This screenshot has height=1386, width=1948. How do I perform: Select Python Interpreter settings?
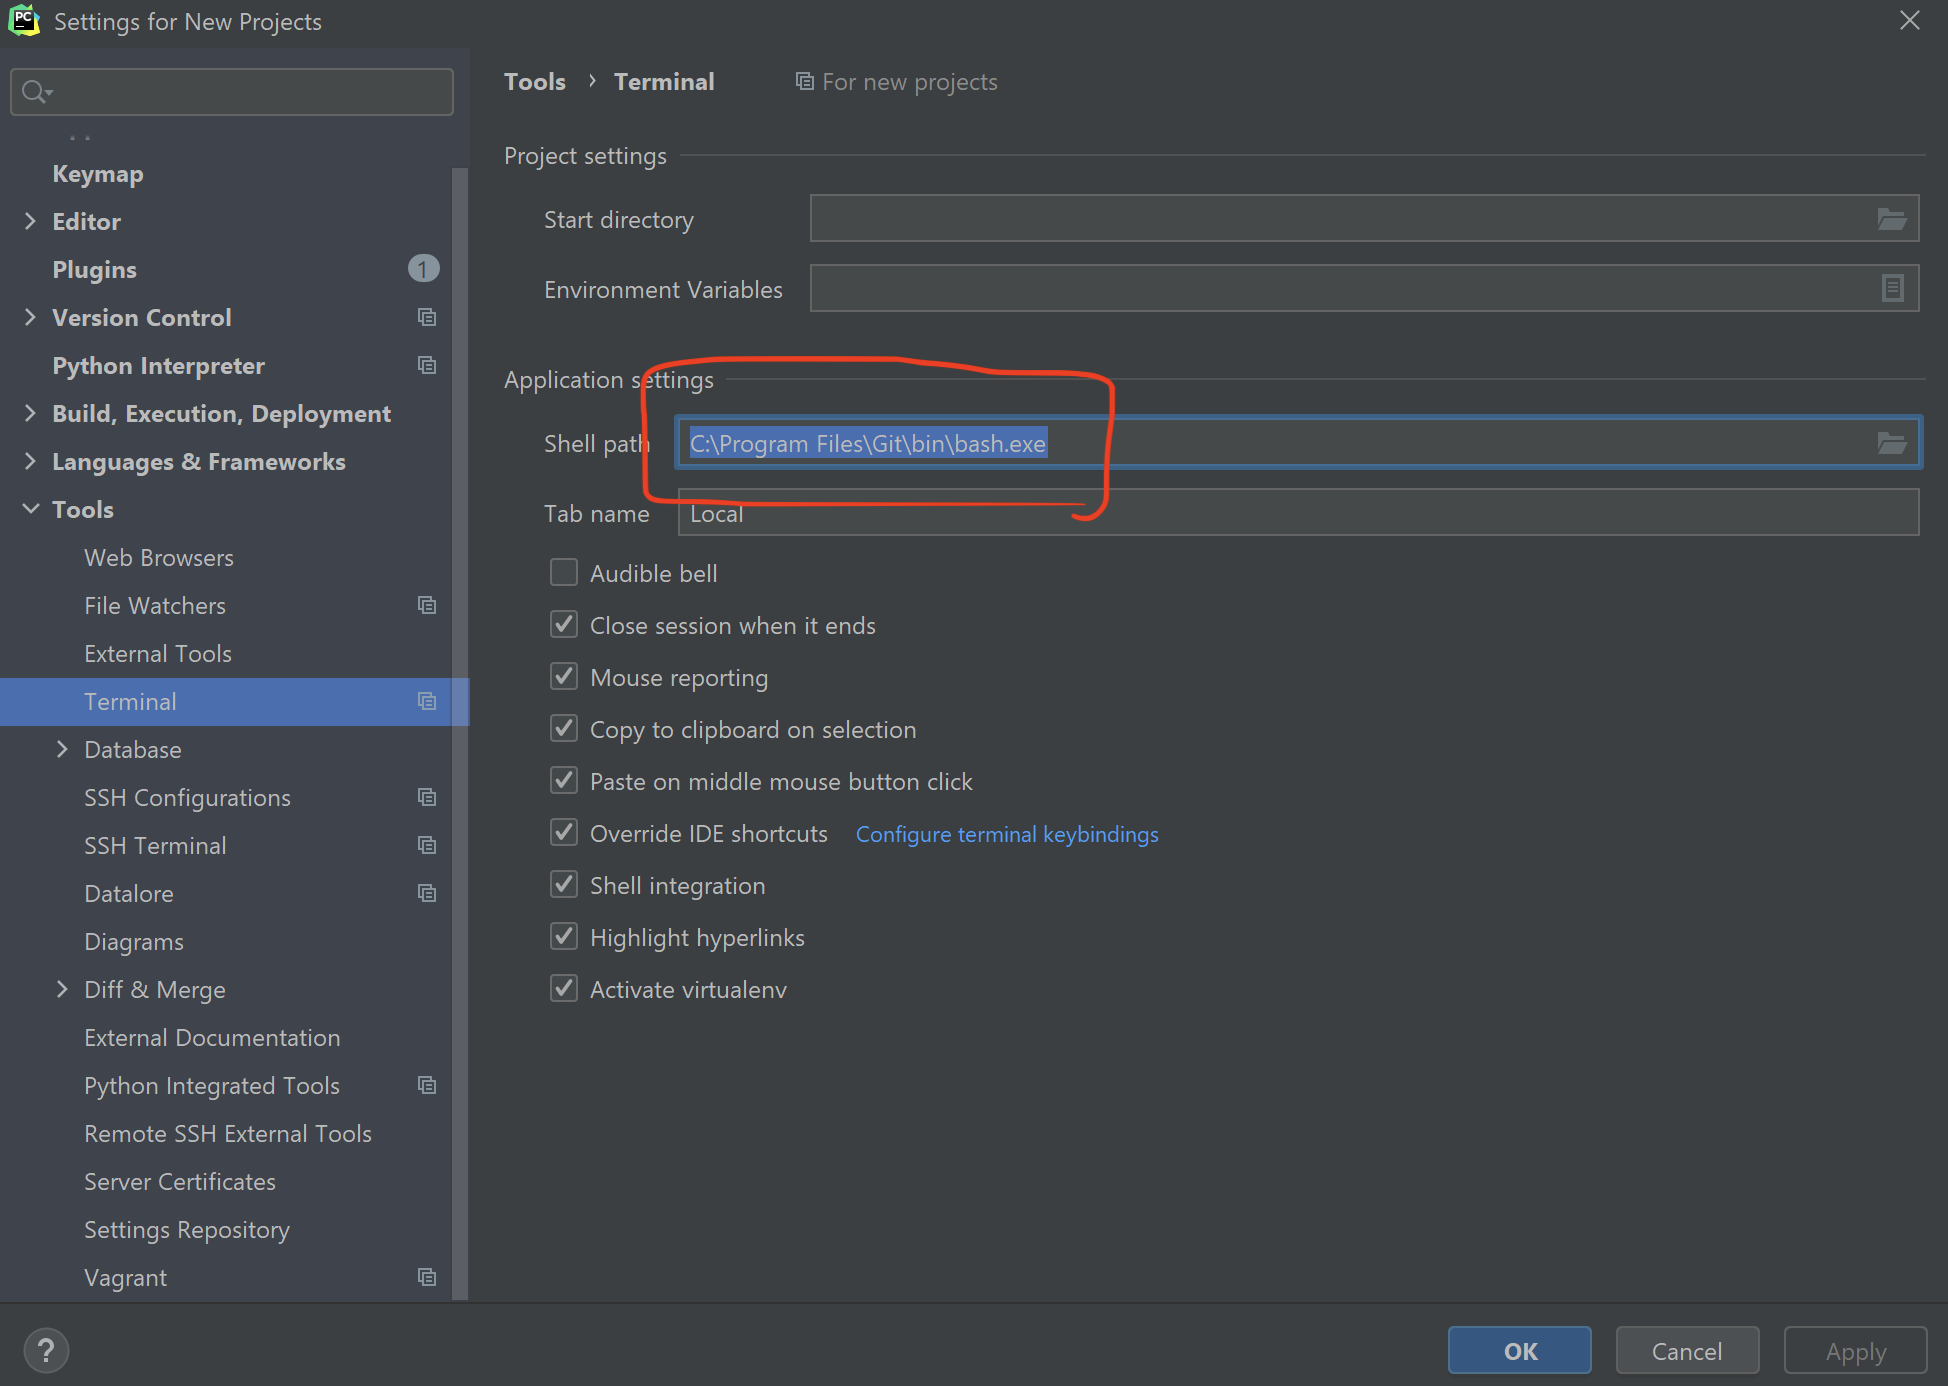tap(158, 366)
